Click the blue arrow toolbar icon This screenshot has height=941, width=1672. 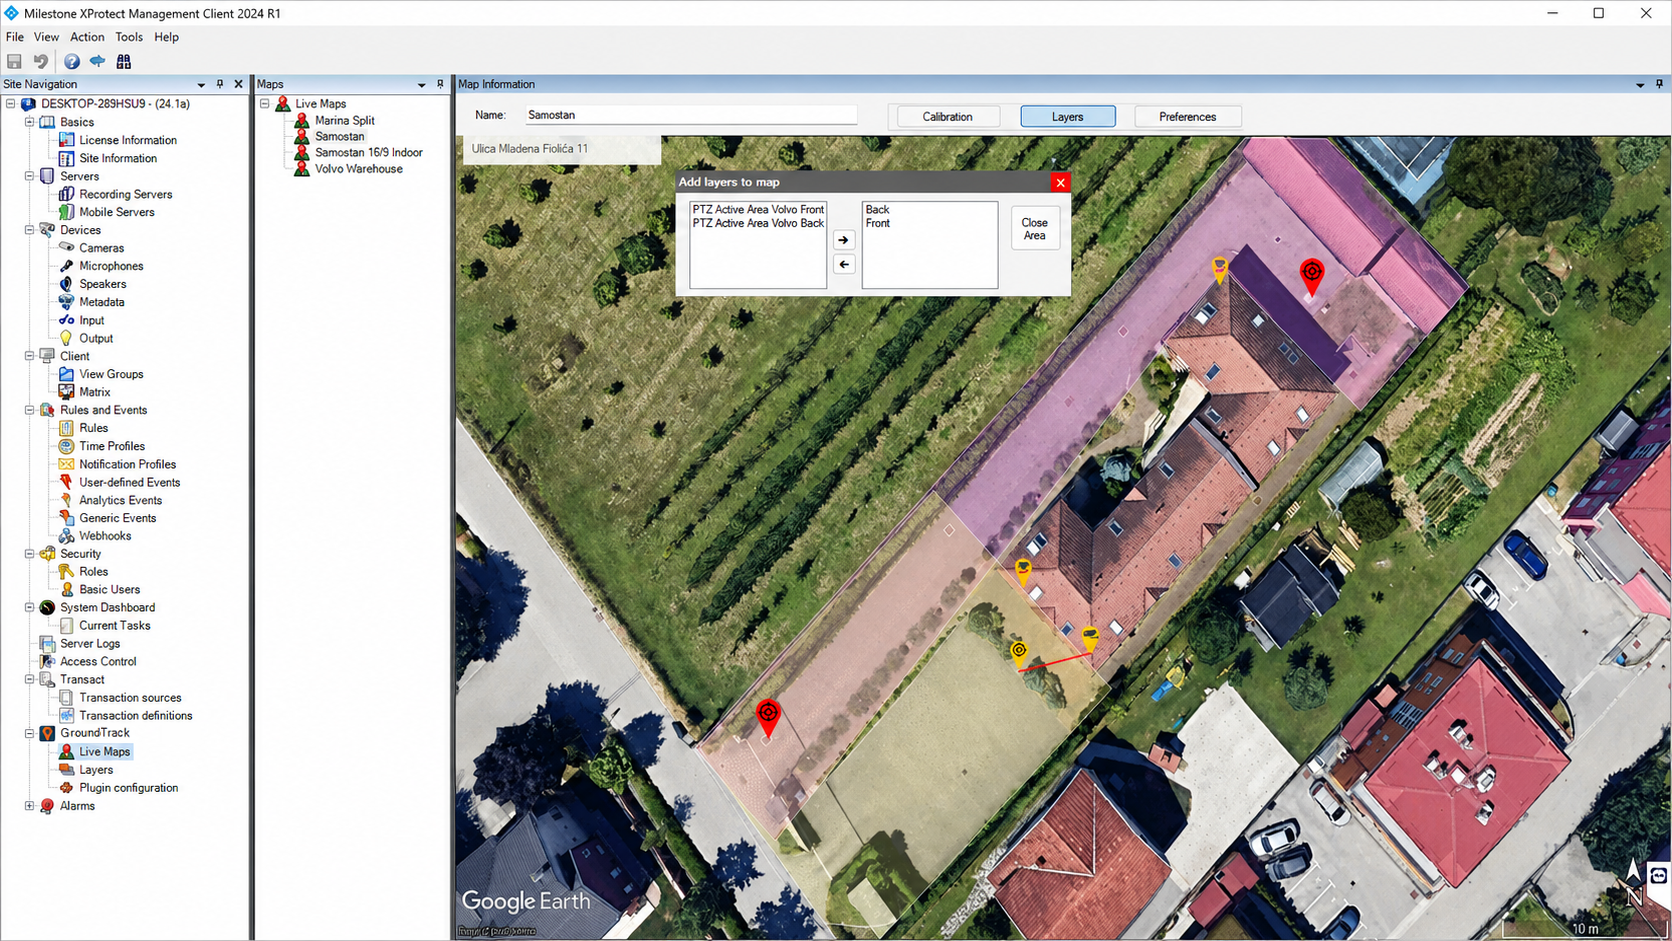98,62
